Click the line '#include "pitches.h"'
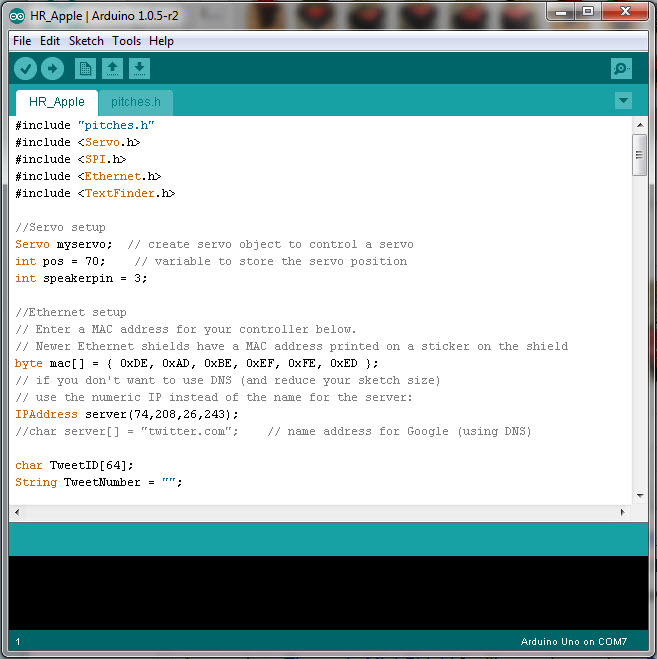The height and width of the screenshot is (659, 657). pos(85,125)
